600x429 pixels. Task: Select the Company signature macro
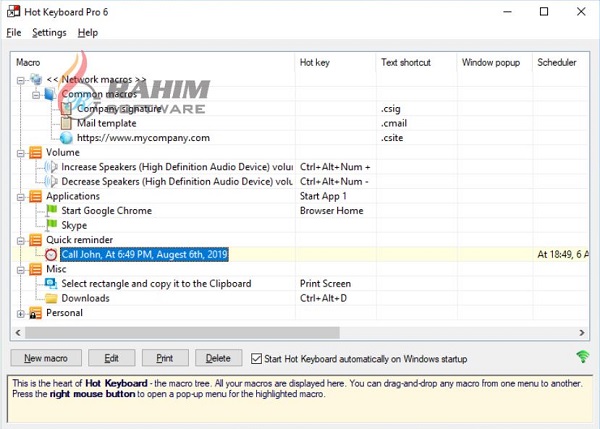(x=119, y=109)
